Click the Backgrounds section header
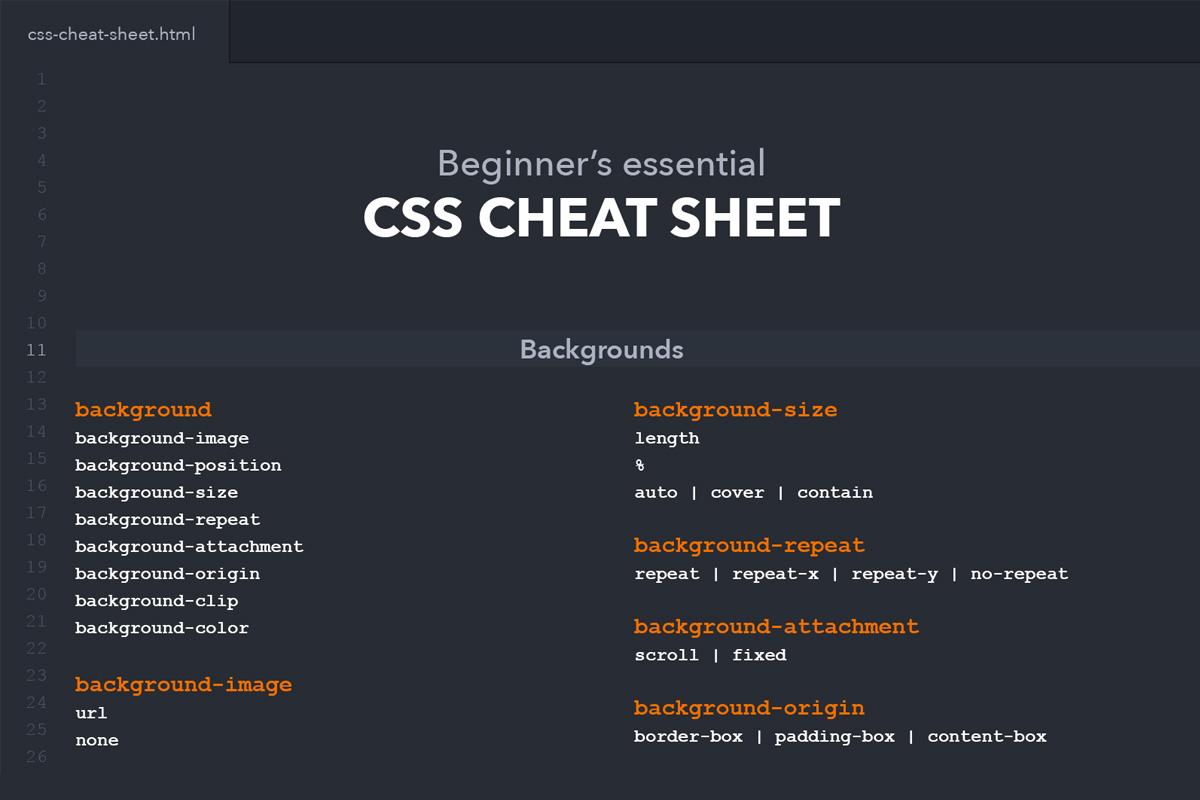Viewport: 1200px width, 800px height. tap(601, 350)
